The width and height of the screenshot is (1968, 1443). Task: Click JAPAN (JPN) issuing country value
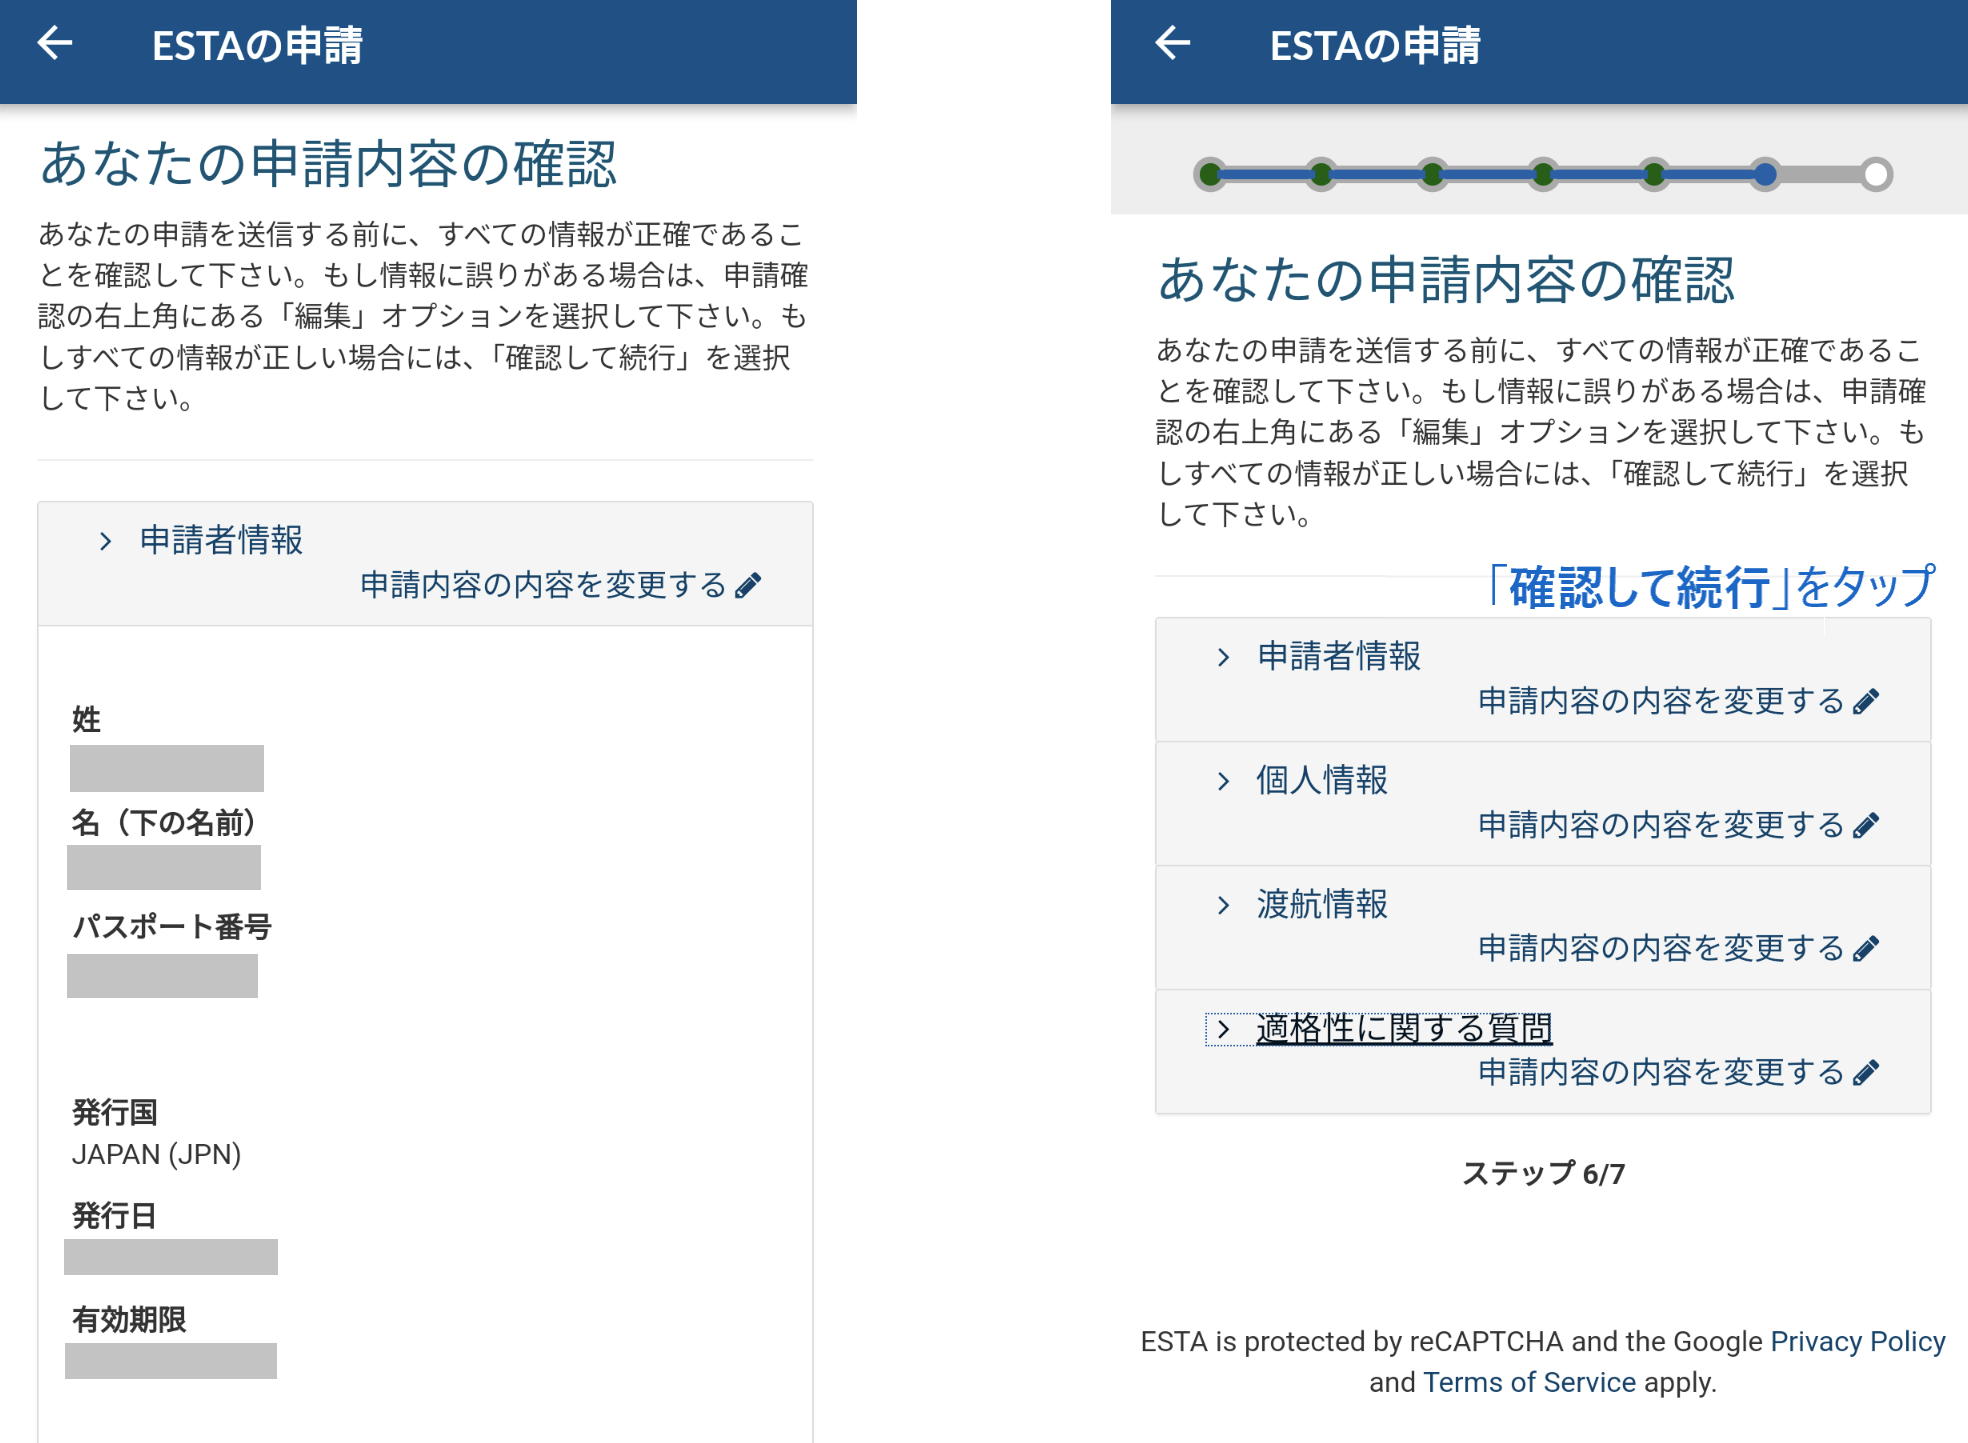click(x=156, y=1154)
